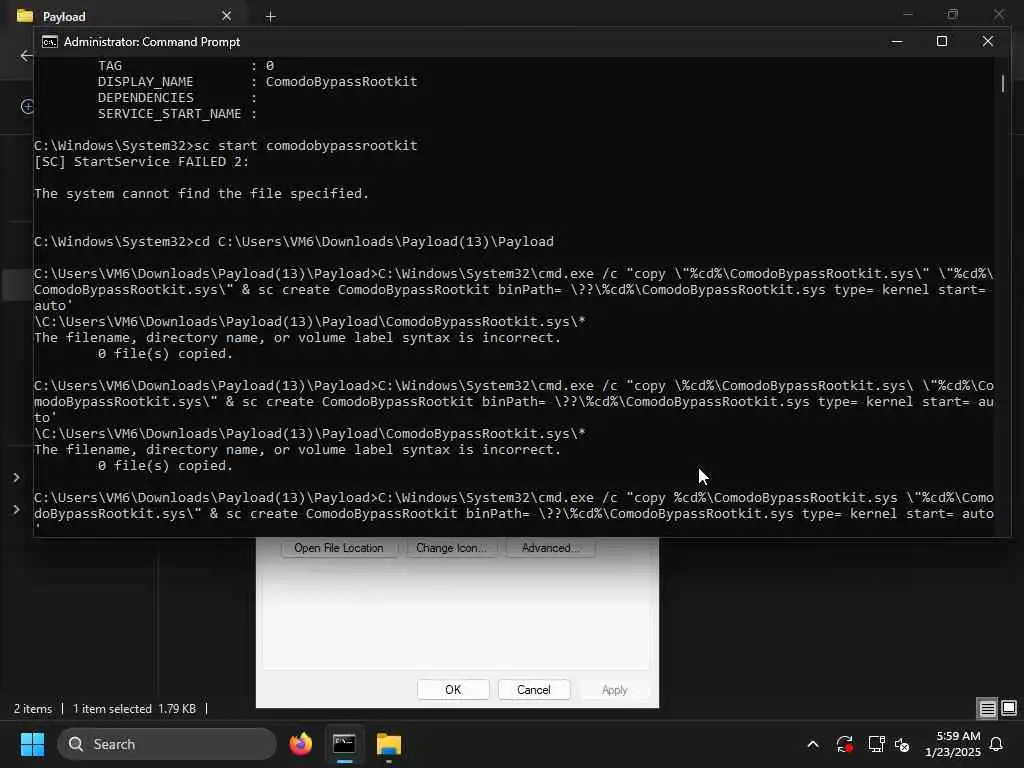This screenshot has height=768, width=1024.
Task: Open the network tray icon
Action: coord(876,744)
